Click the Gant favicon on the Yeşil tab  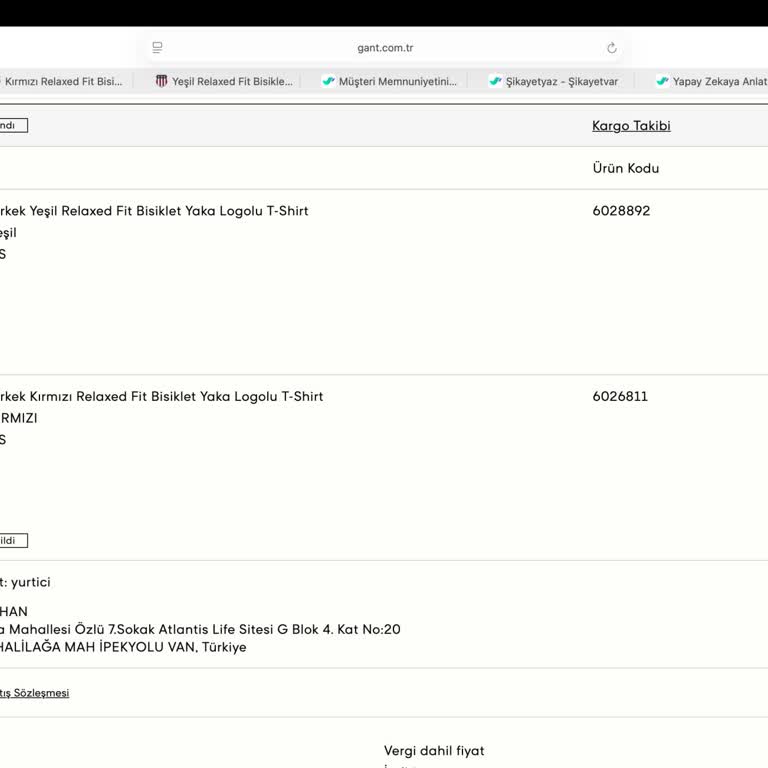(x=161, y=81)
